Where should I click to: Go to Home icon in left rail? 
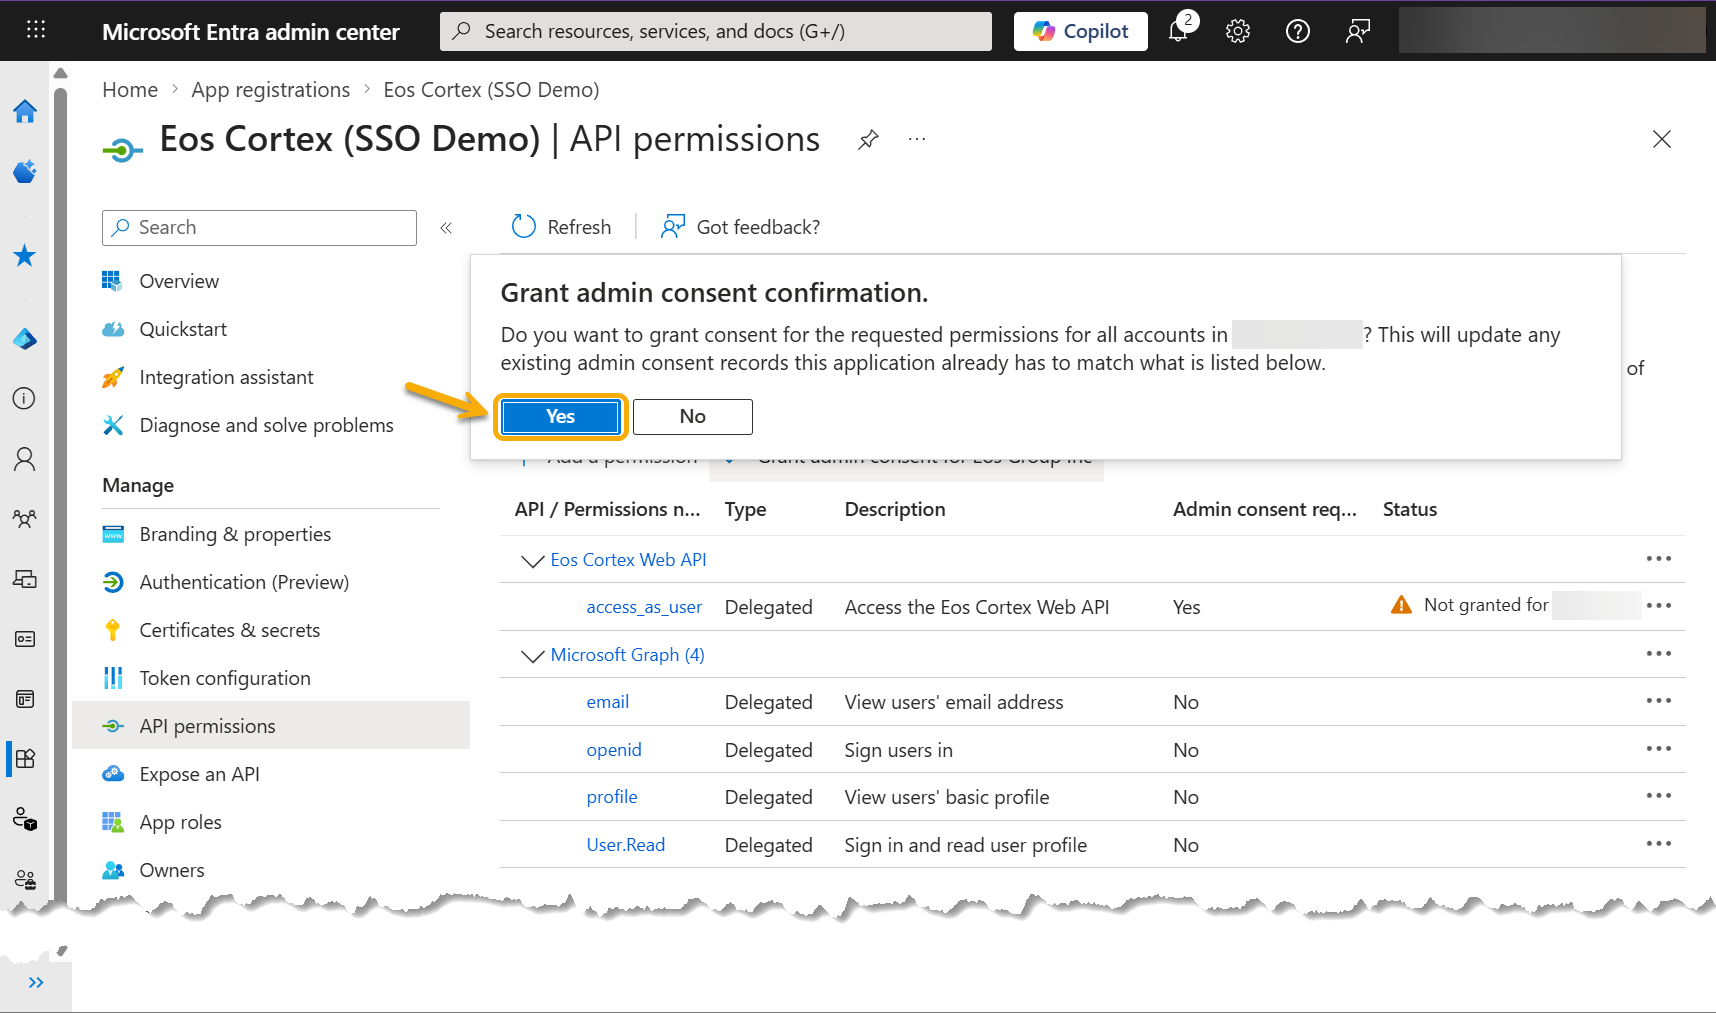(x=25, y=111)
